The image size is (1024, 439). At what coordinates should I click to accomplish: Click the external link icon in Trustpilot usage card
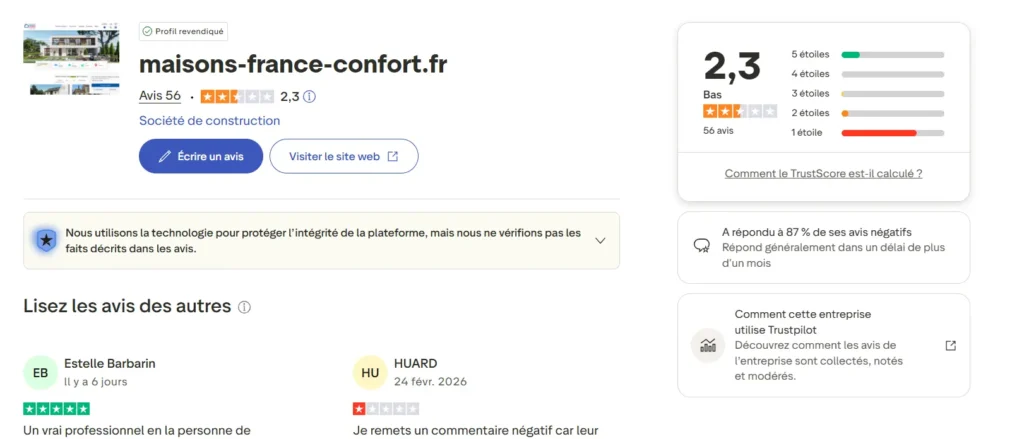tap(950, 346)
